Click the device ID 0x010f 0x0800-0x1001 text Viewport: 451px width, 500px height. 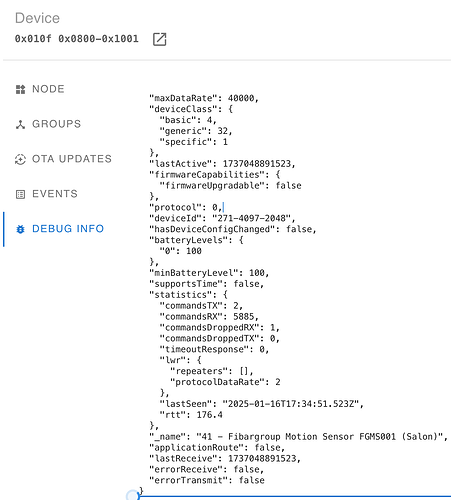click(77, 39)
